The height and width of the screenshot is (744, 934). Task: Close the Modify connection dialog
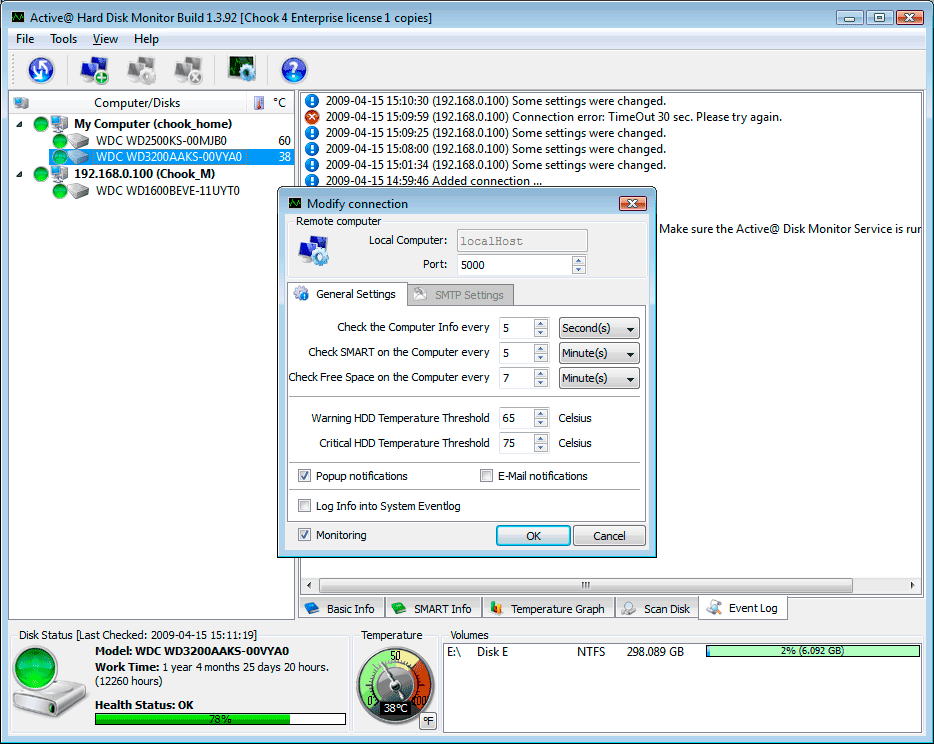633,204
